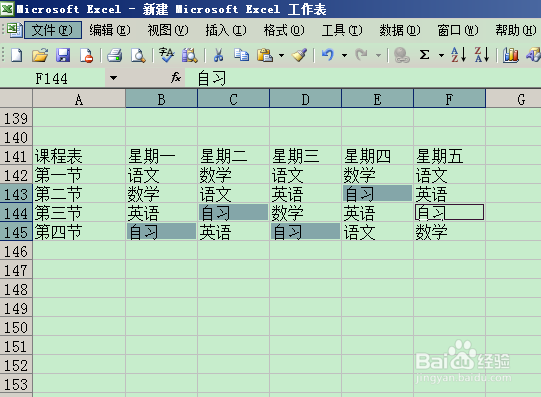541x397 pixels.
Task: Open the Name Box dropdown arrow
Action: [113, 78]
